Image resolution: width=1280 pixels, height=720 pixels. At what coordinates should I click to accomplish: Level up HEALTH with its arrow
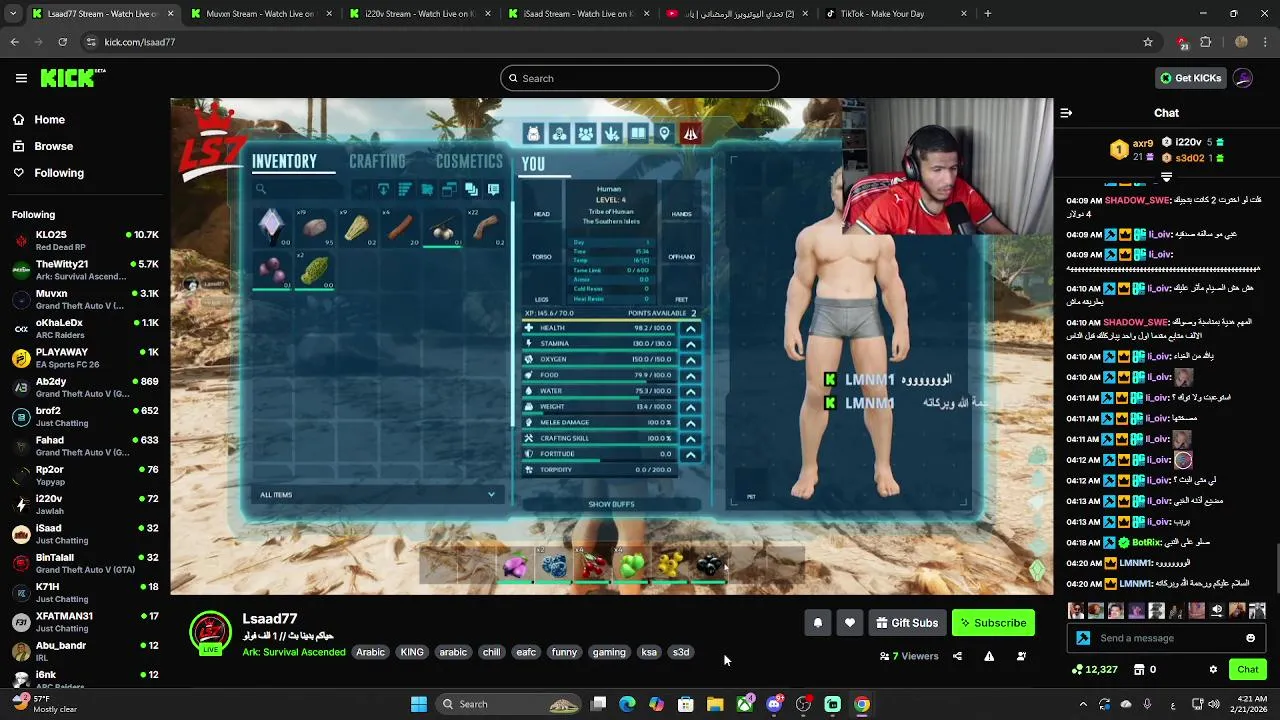tap(690, 328)
